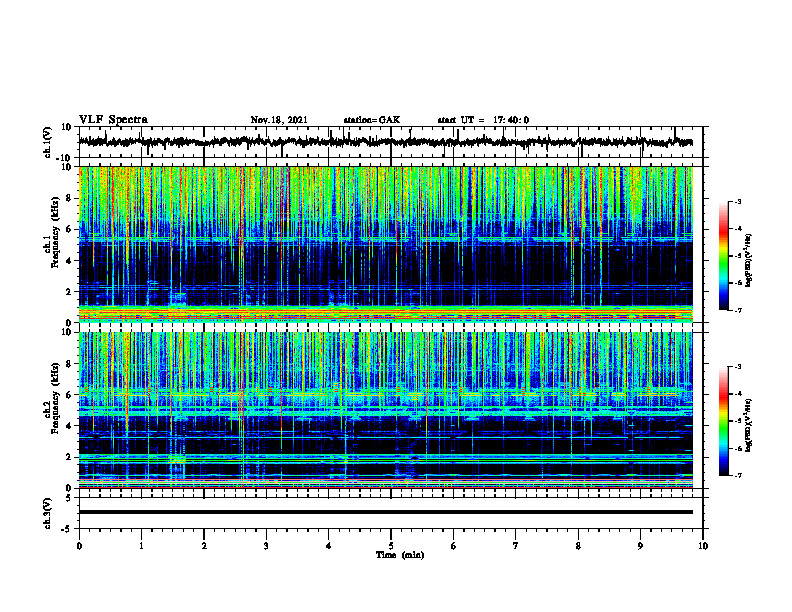Click the flat ch.3 voltage line
Image resolution: width=792 pixels, height=612 pixels.
[x=386, y=512]
